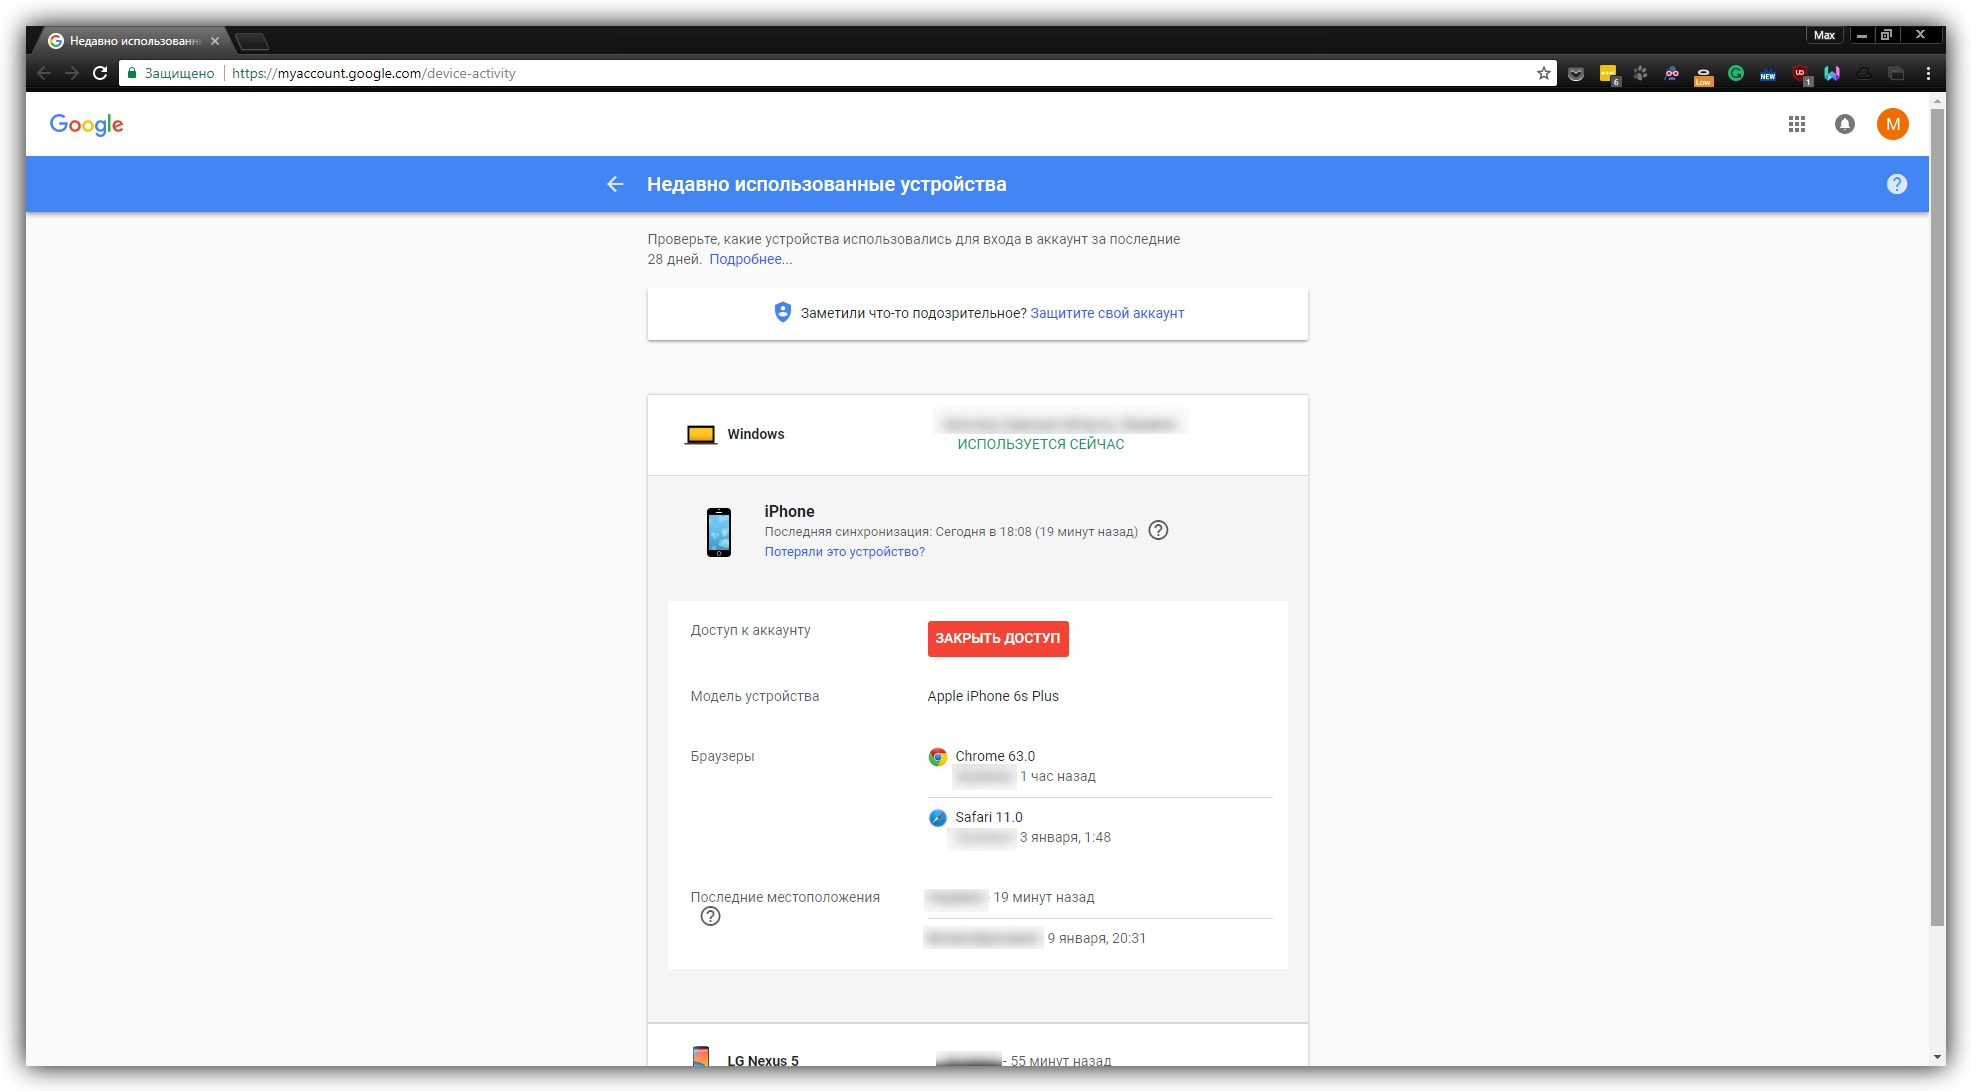Open Google notifications bell

click(x=1844, y=124)
